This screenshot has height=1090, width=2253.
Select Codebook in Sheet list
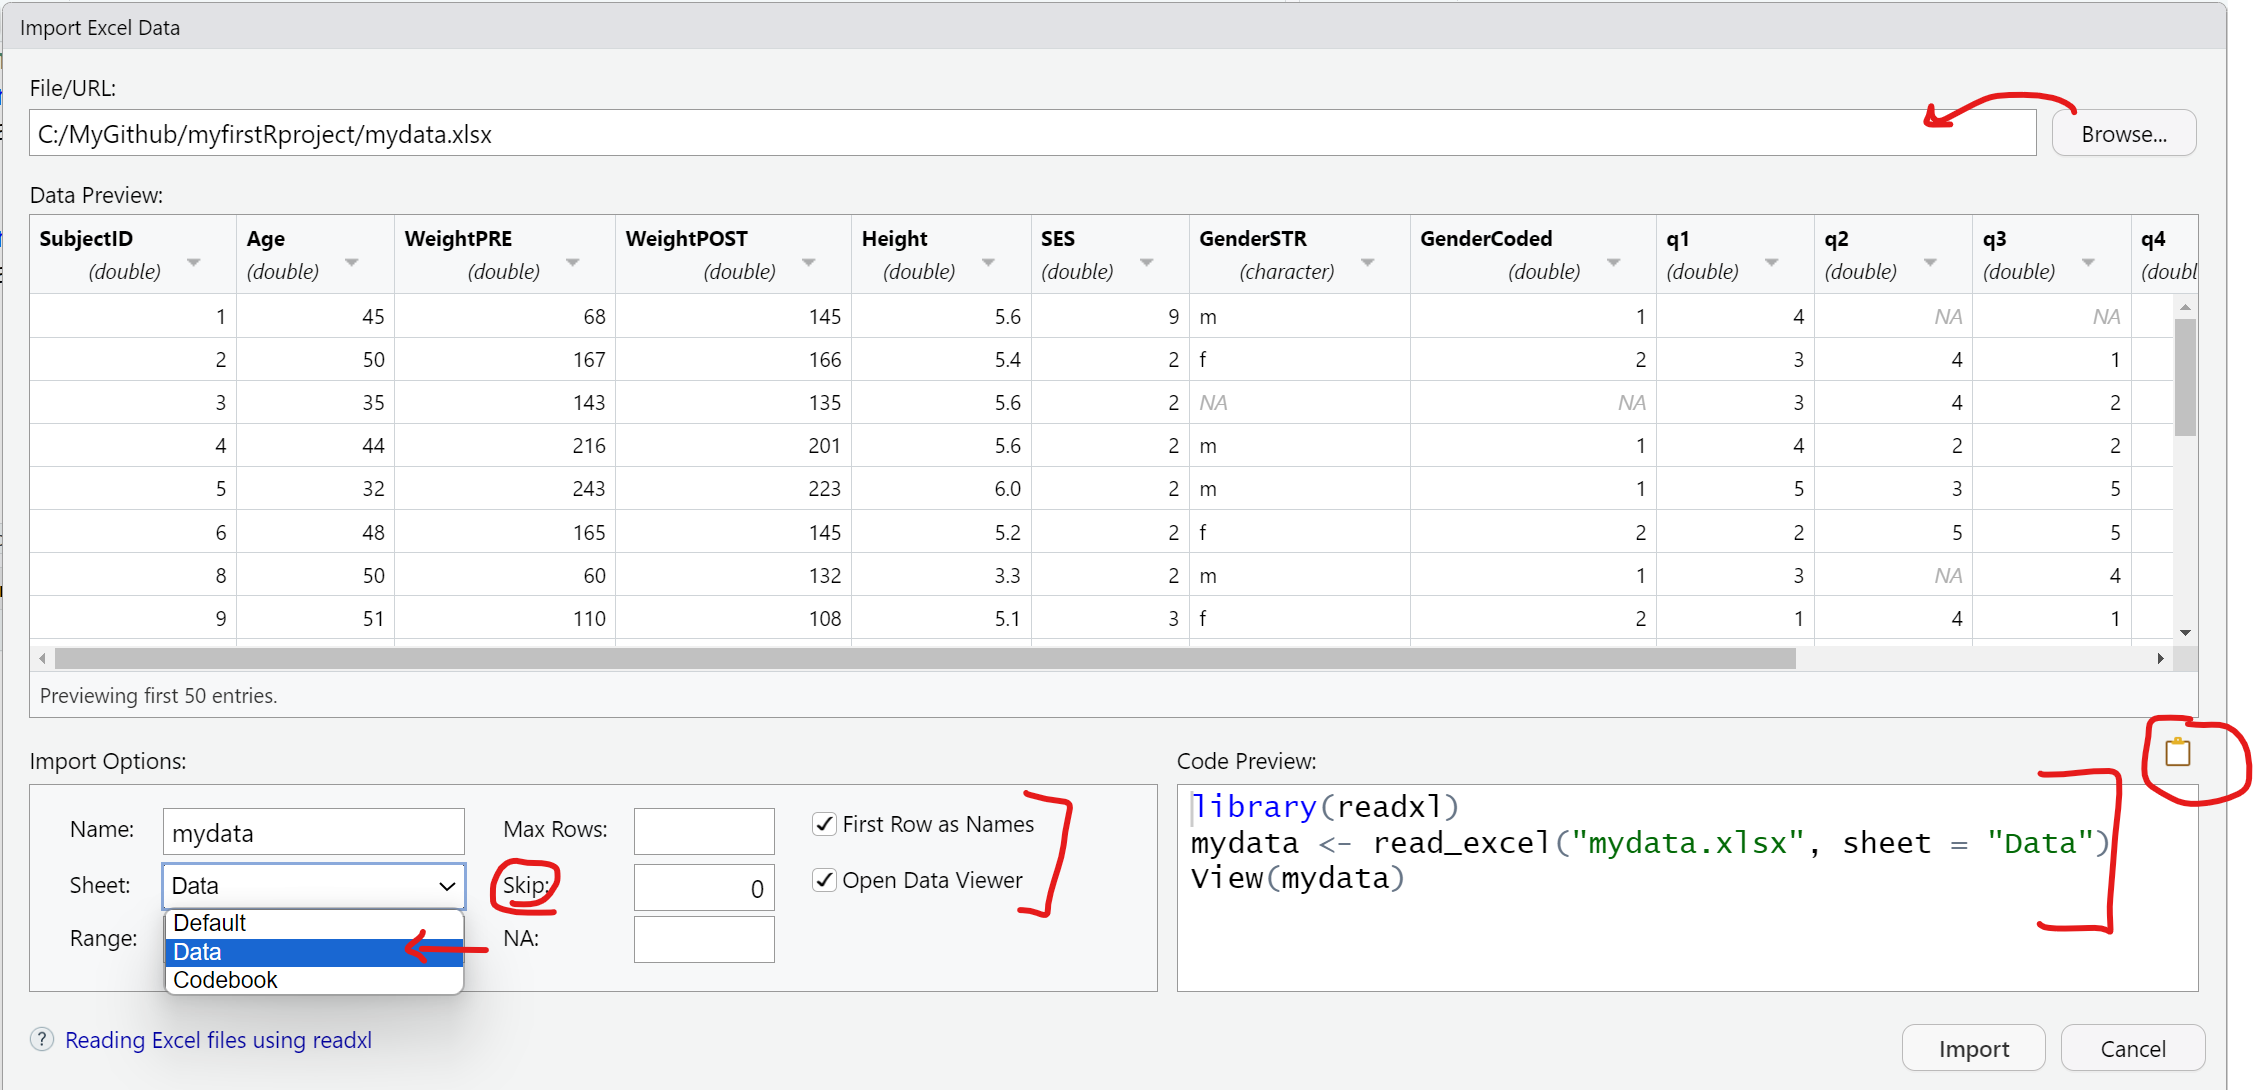314,980
